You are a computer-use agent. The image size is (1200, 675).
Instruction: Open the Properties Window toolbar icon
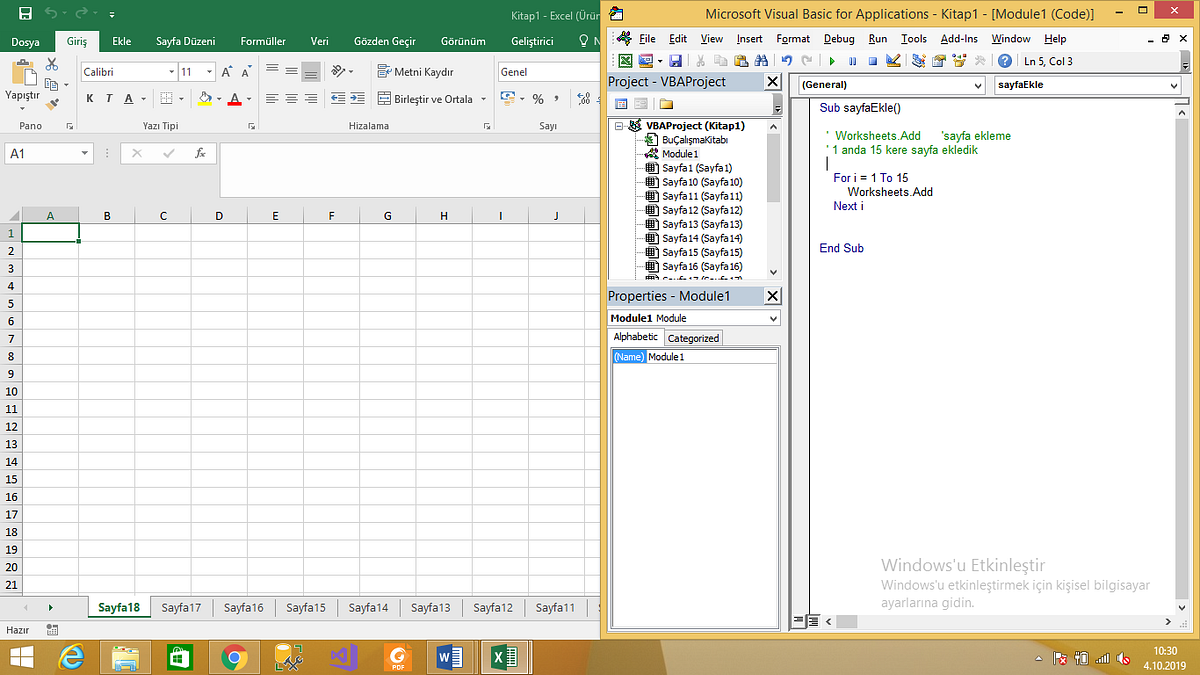(x=938, y=60)
